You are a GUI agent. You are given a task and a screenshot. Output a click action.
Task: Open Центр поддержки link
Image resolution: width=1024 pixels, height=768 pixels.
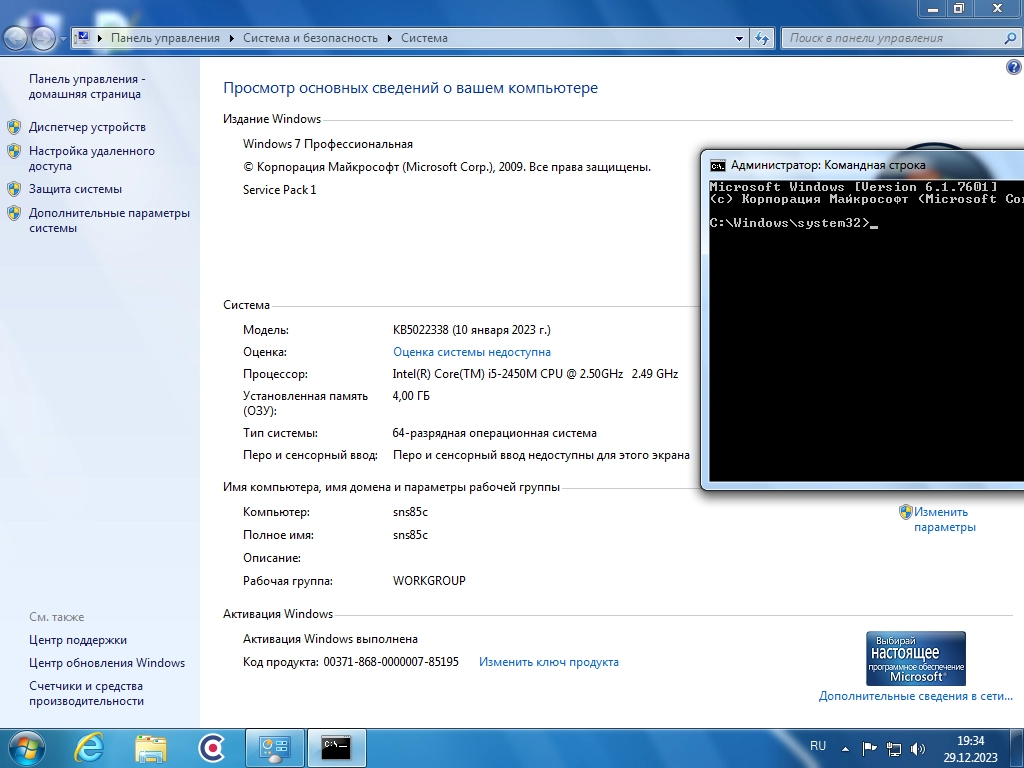point(78,640)
